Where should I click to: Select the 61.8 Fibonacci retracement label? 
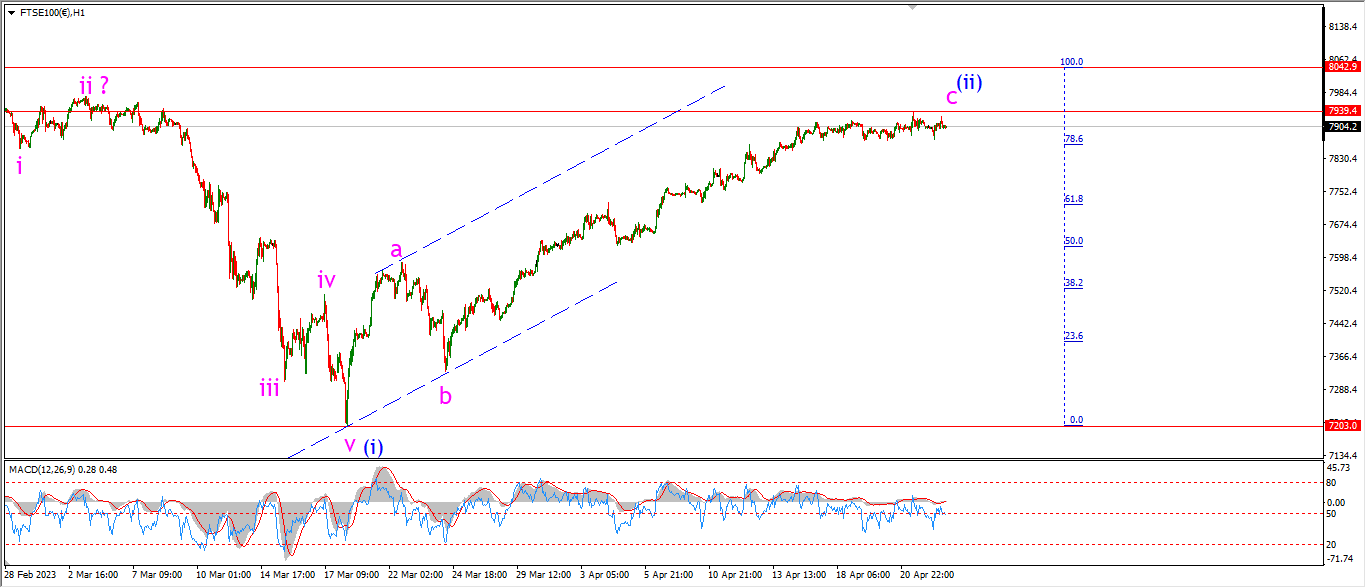(1074, 199)
